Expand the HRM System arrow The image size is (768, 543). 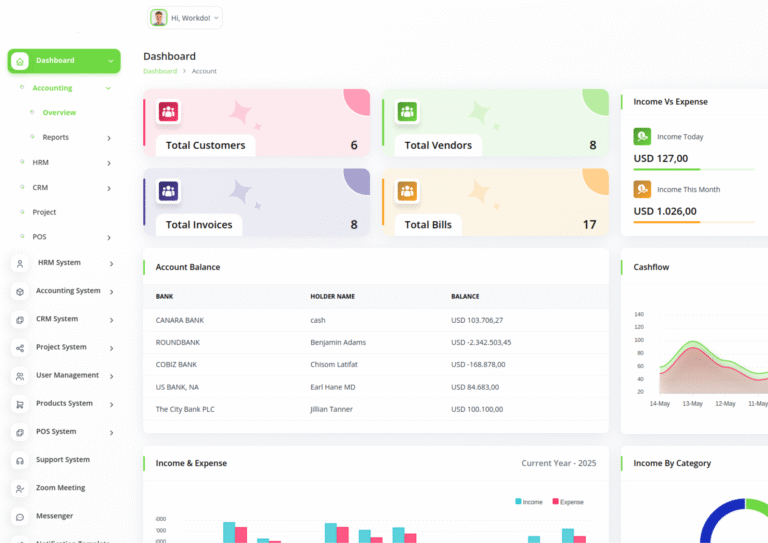[112, 264]
